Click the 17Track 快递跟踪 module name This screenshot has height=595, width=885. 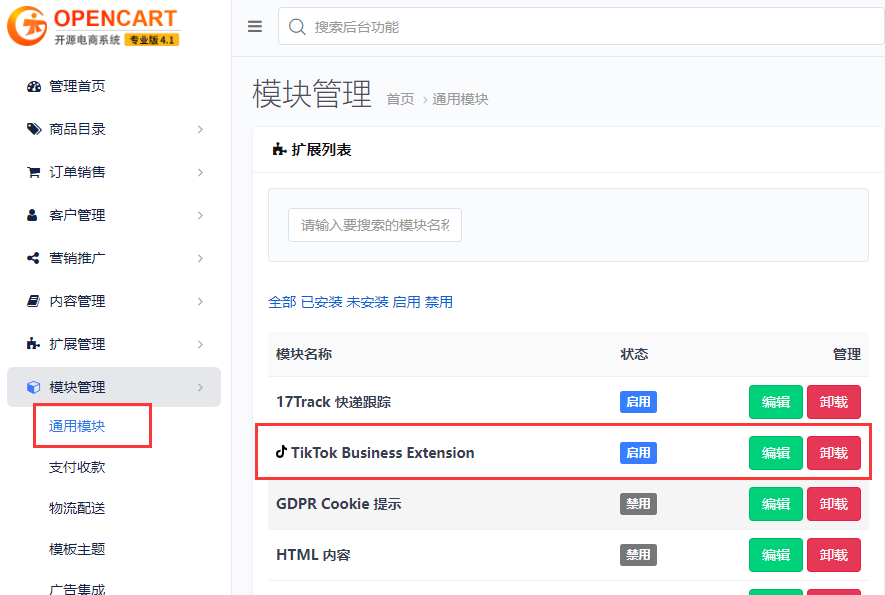[x=333, y=402]
